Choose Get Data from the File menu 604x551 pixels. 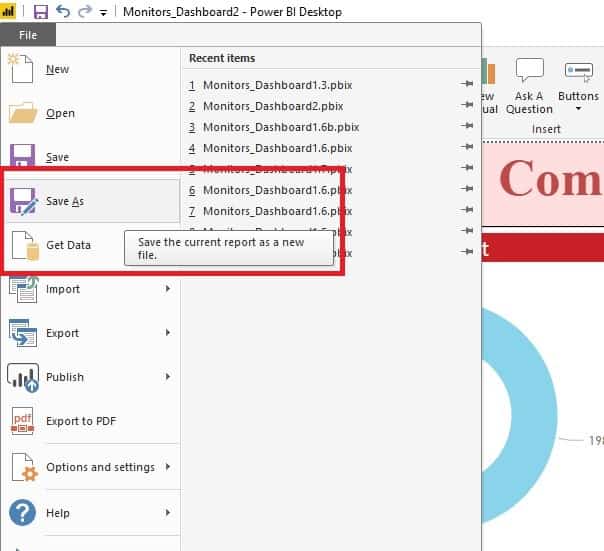click(92, 245)
